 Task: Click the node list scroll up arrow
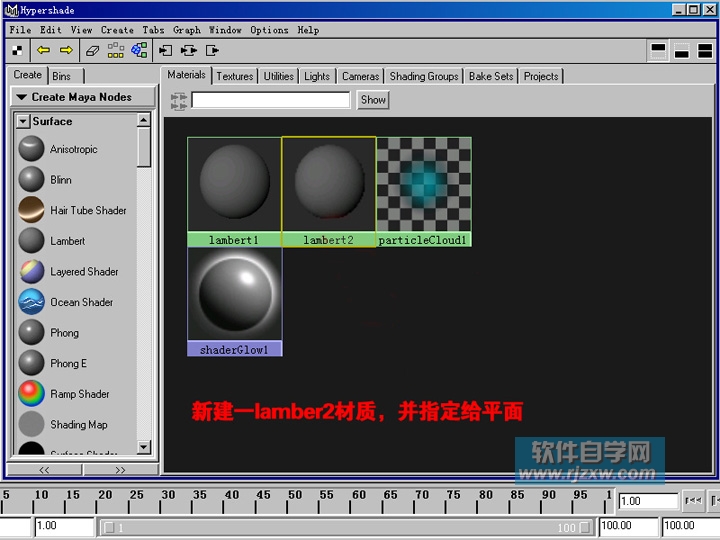click(x=144, y=120)
